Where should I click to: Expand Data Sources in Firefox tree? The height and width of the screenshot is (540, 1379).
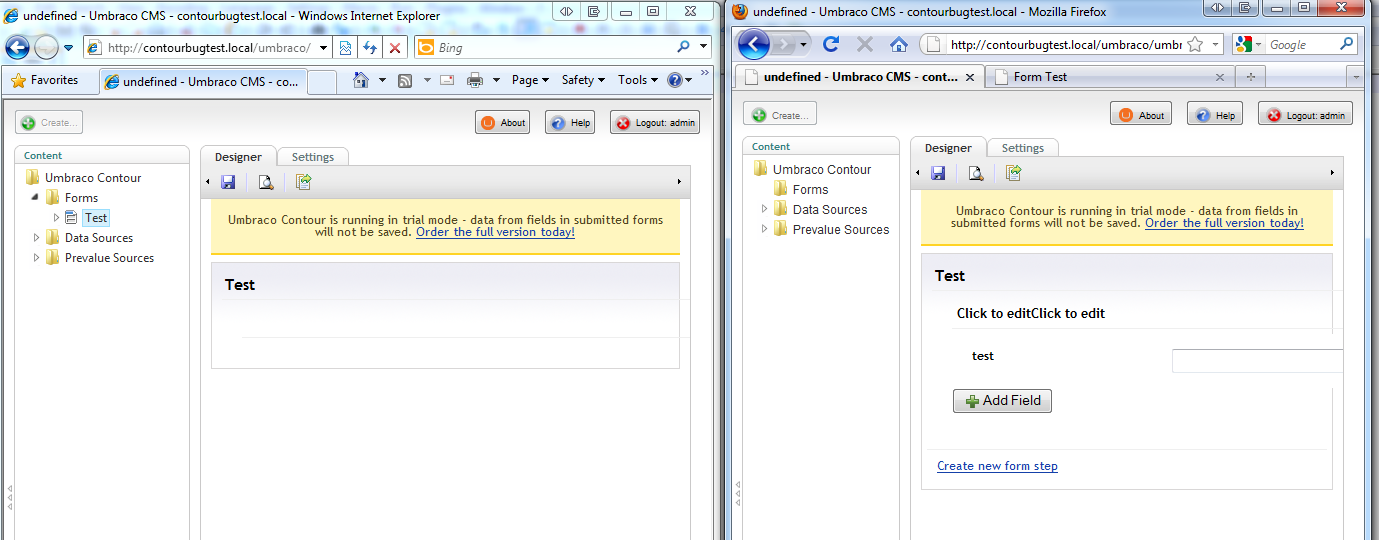pyautogui.click(x=765, y=209)
